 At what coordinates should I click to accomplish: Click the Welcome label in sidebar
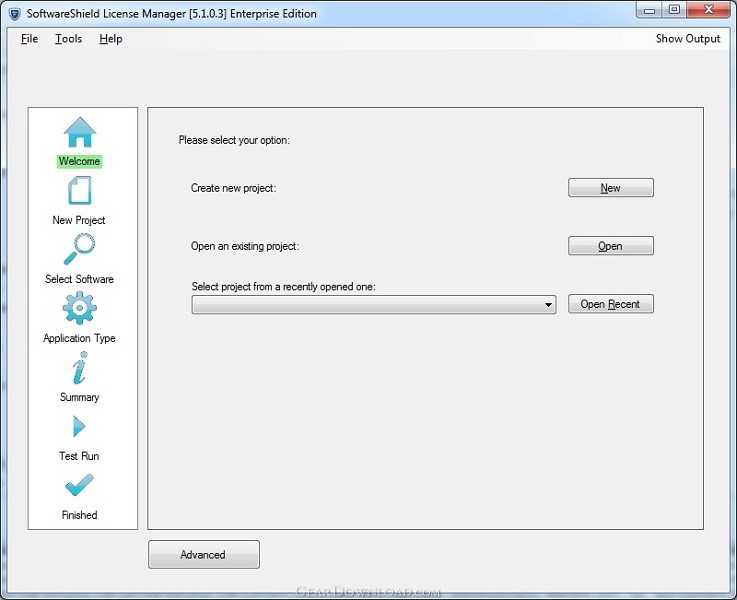79,161
